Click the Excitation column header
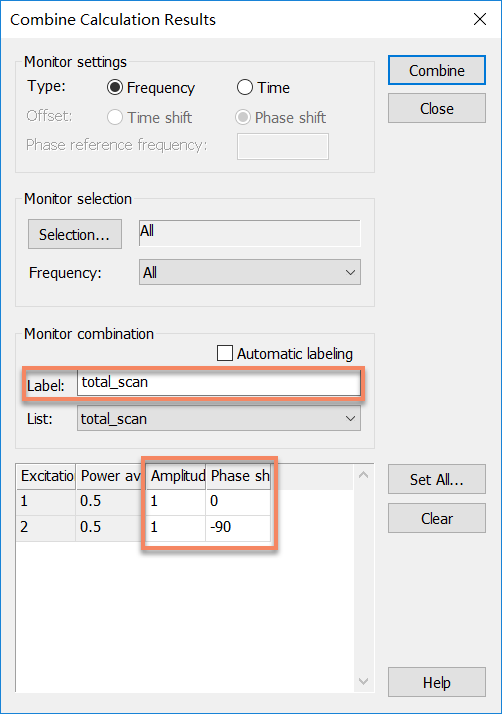The width and height of the screenshot is (502, 714). coord(46,476)
